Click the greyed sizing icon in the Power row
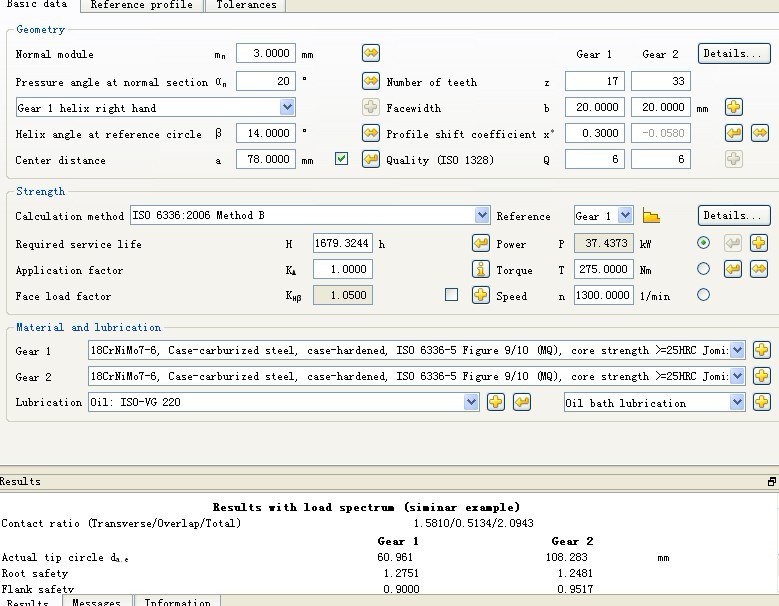Image resolution: width=779 pixels, height=606 pixels. tap(733, 243)
